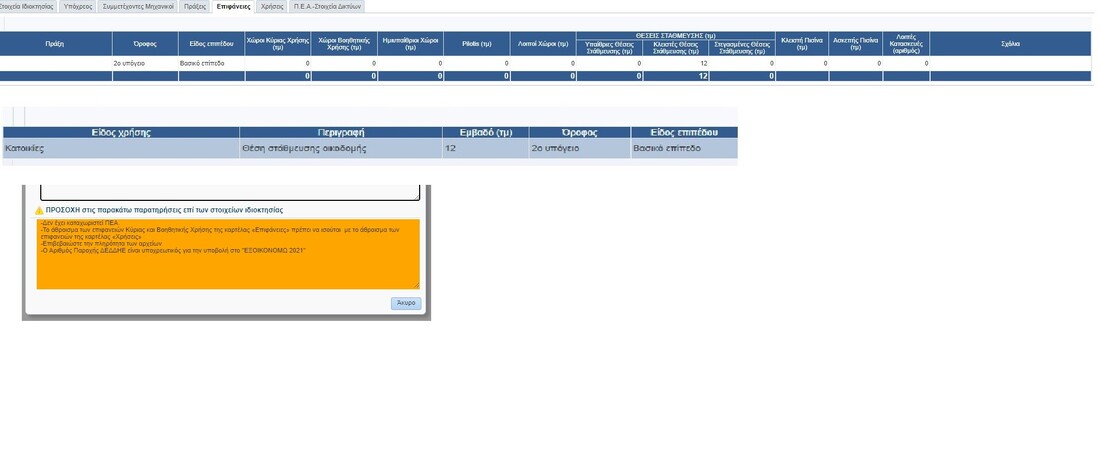Open the Π.Ε.Α.-Στοιχεία Δικτύων tab
This screenshot has height=473, width=1100.
tap(327, 6)
